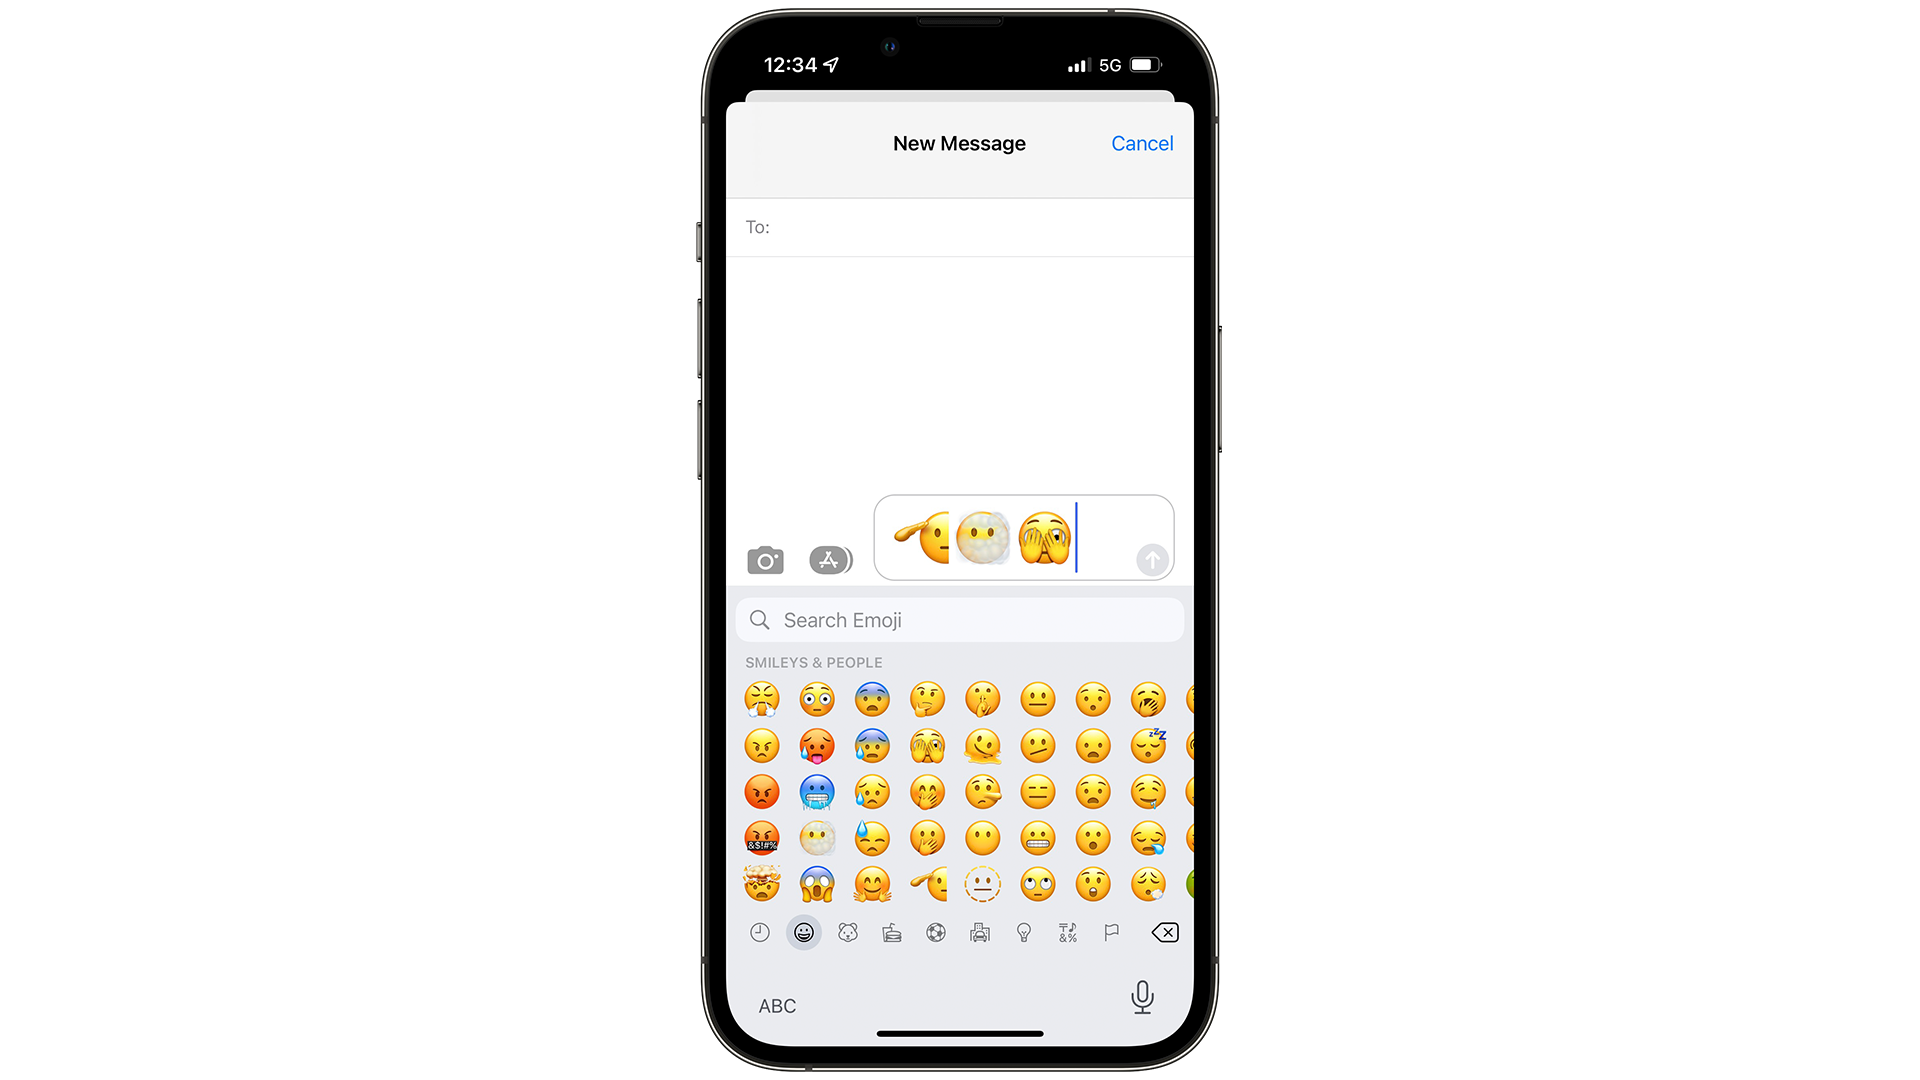Select the food and drink emoji category
The image size is (1920, 1080).
890,932
